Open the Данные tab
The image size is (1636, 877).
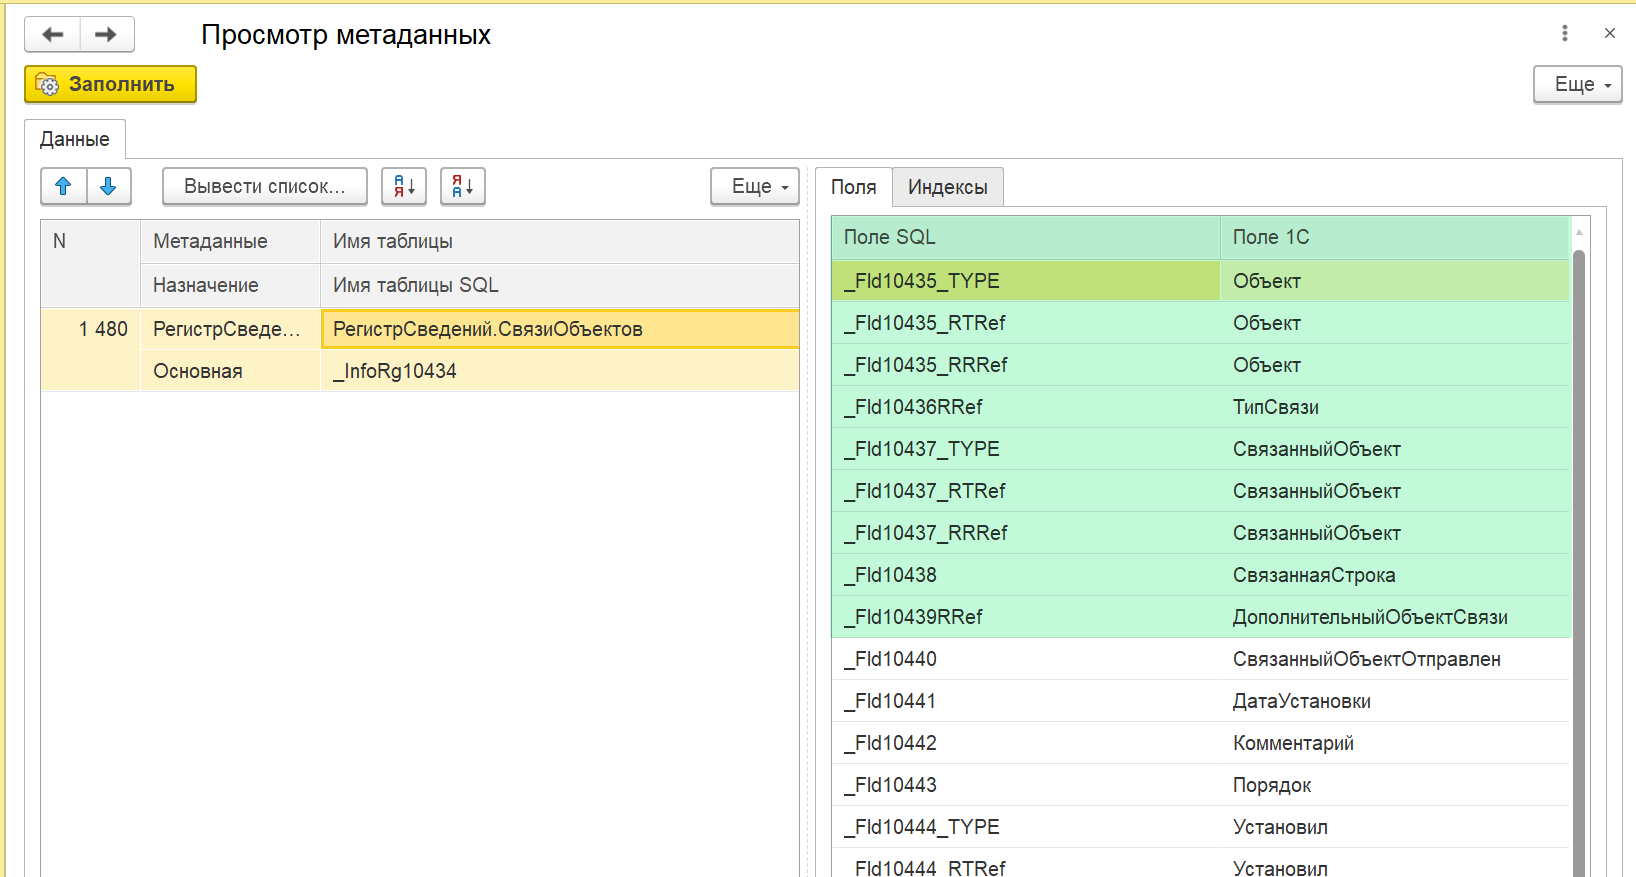75,139
